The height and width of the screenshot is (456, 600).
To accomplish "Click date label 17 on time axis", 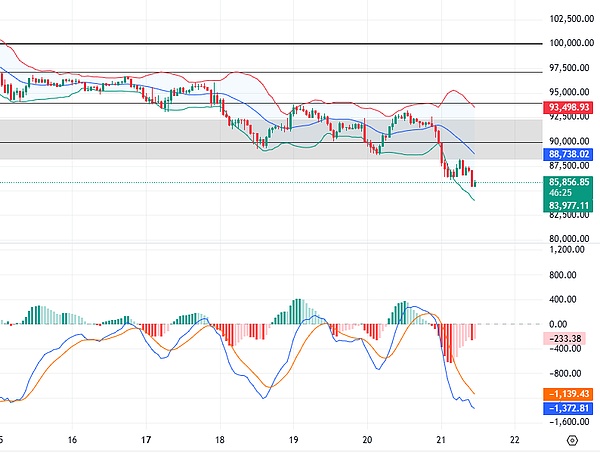I will [146, 440].
